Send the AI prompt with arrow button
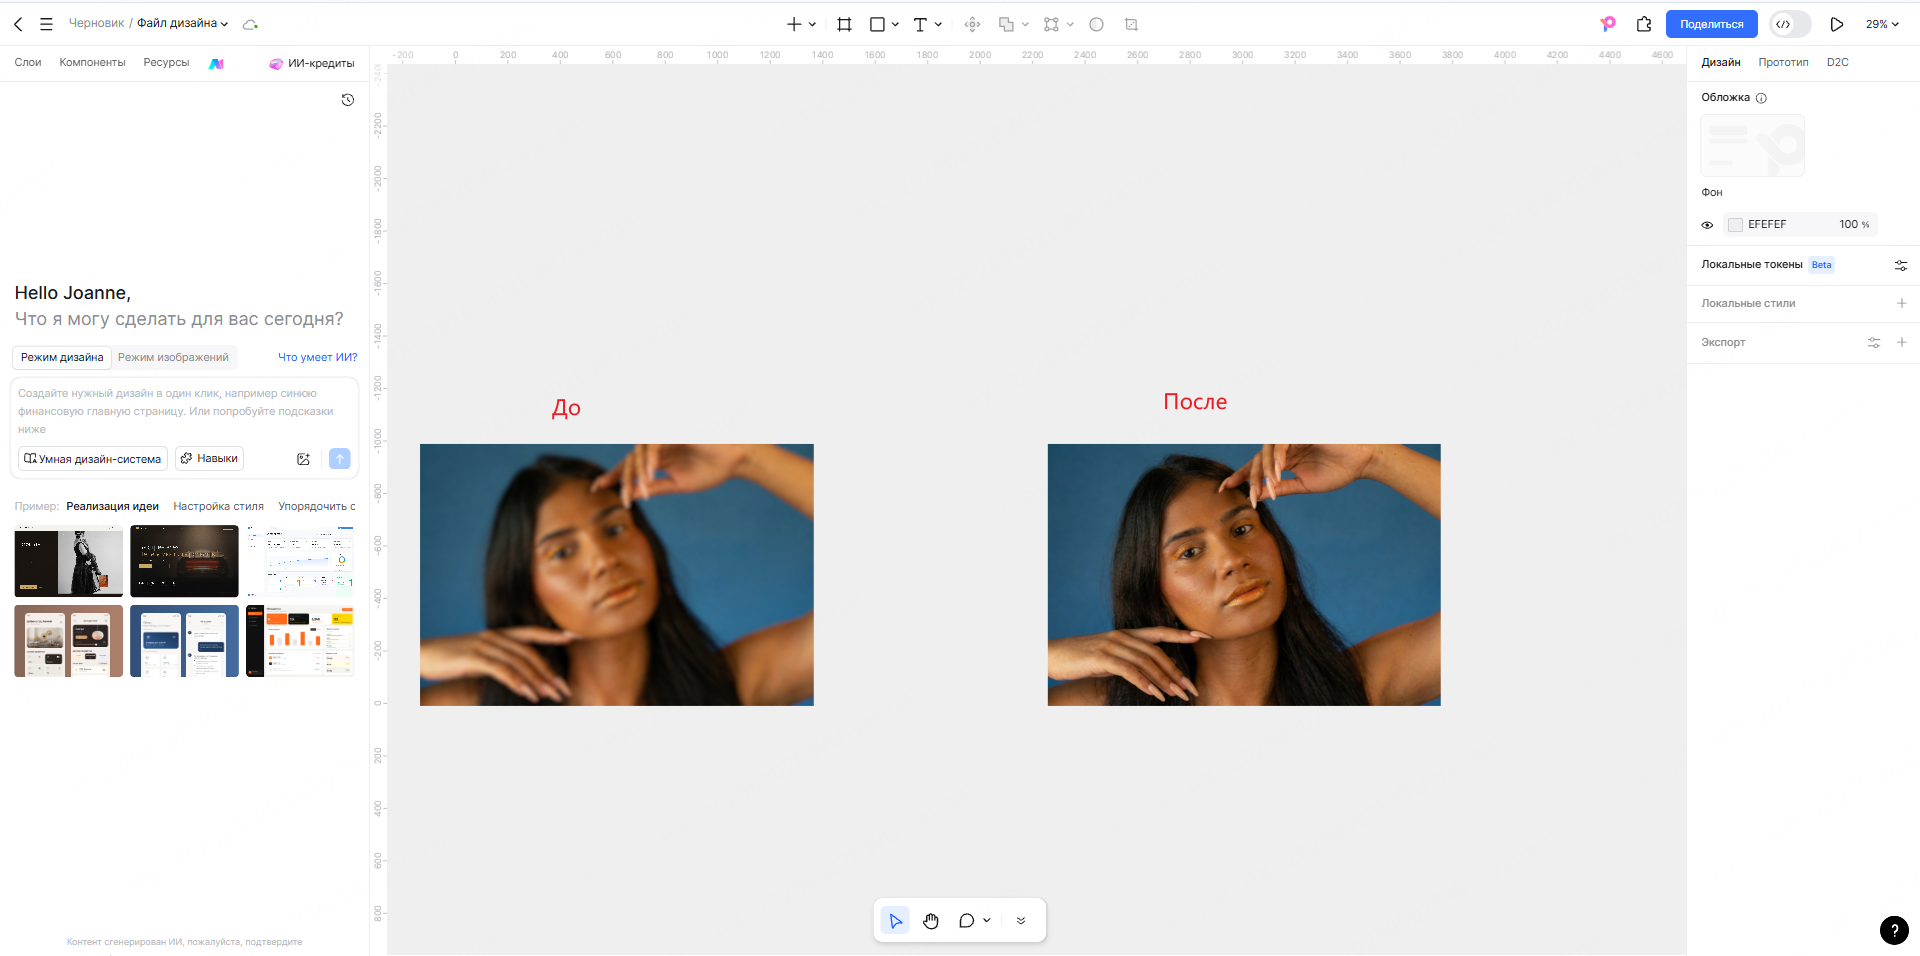The image size is (1920, 956). (x=340, y=458)
